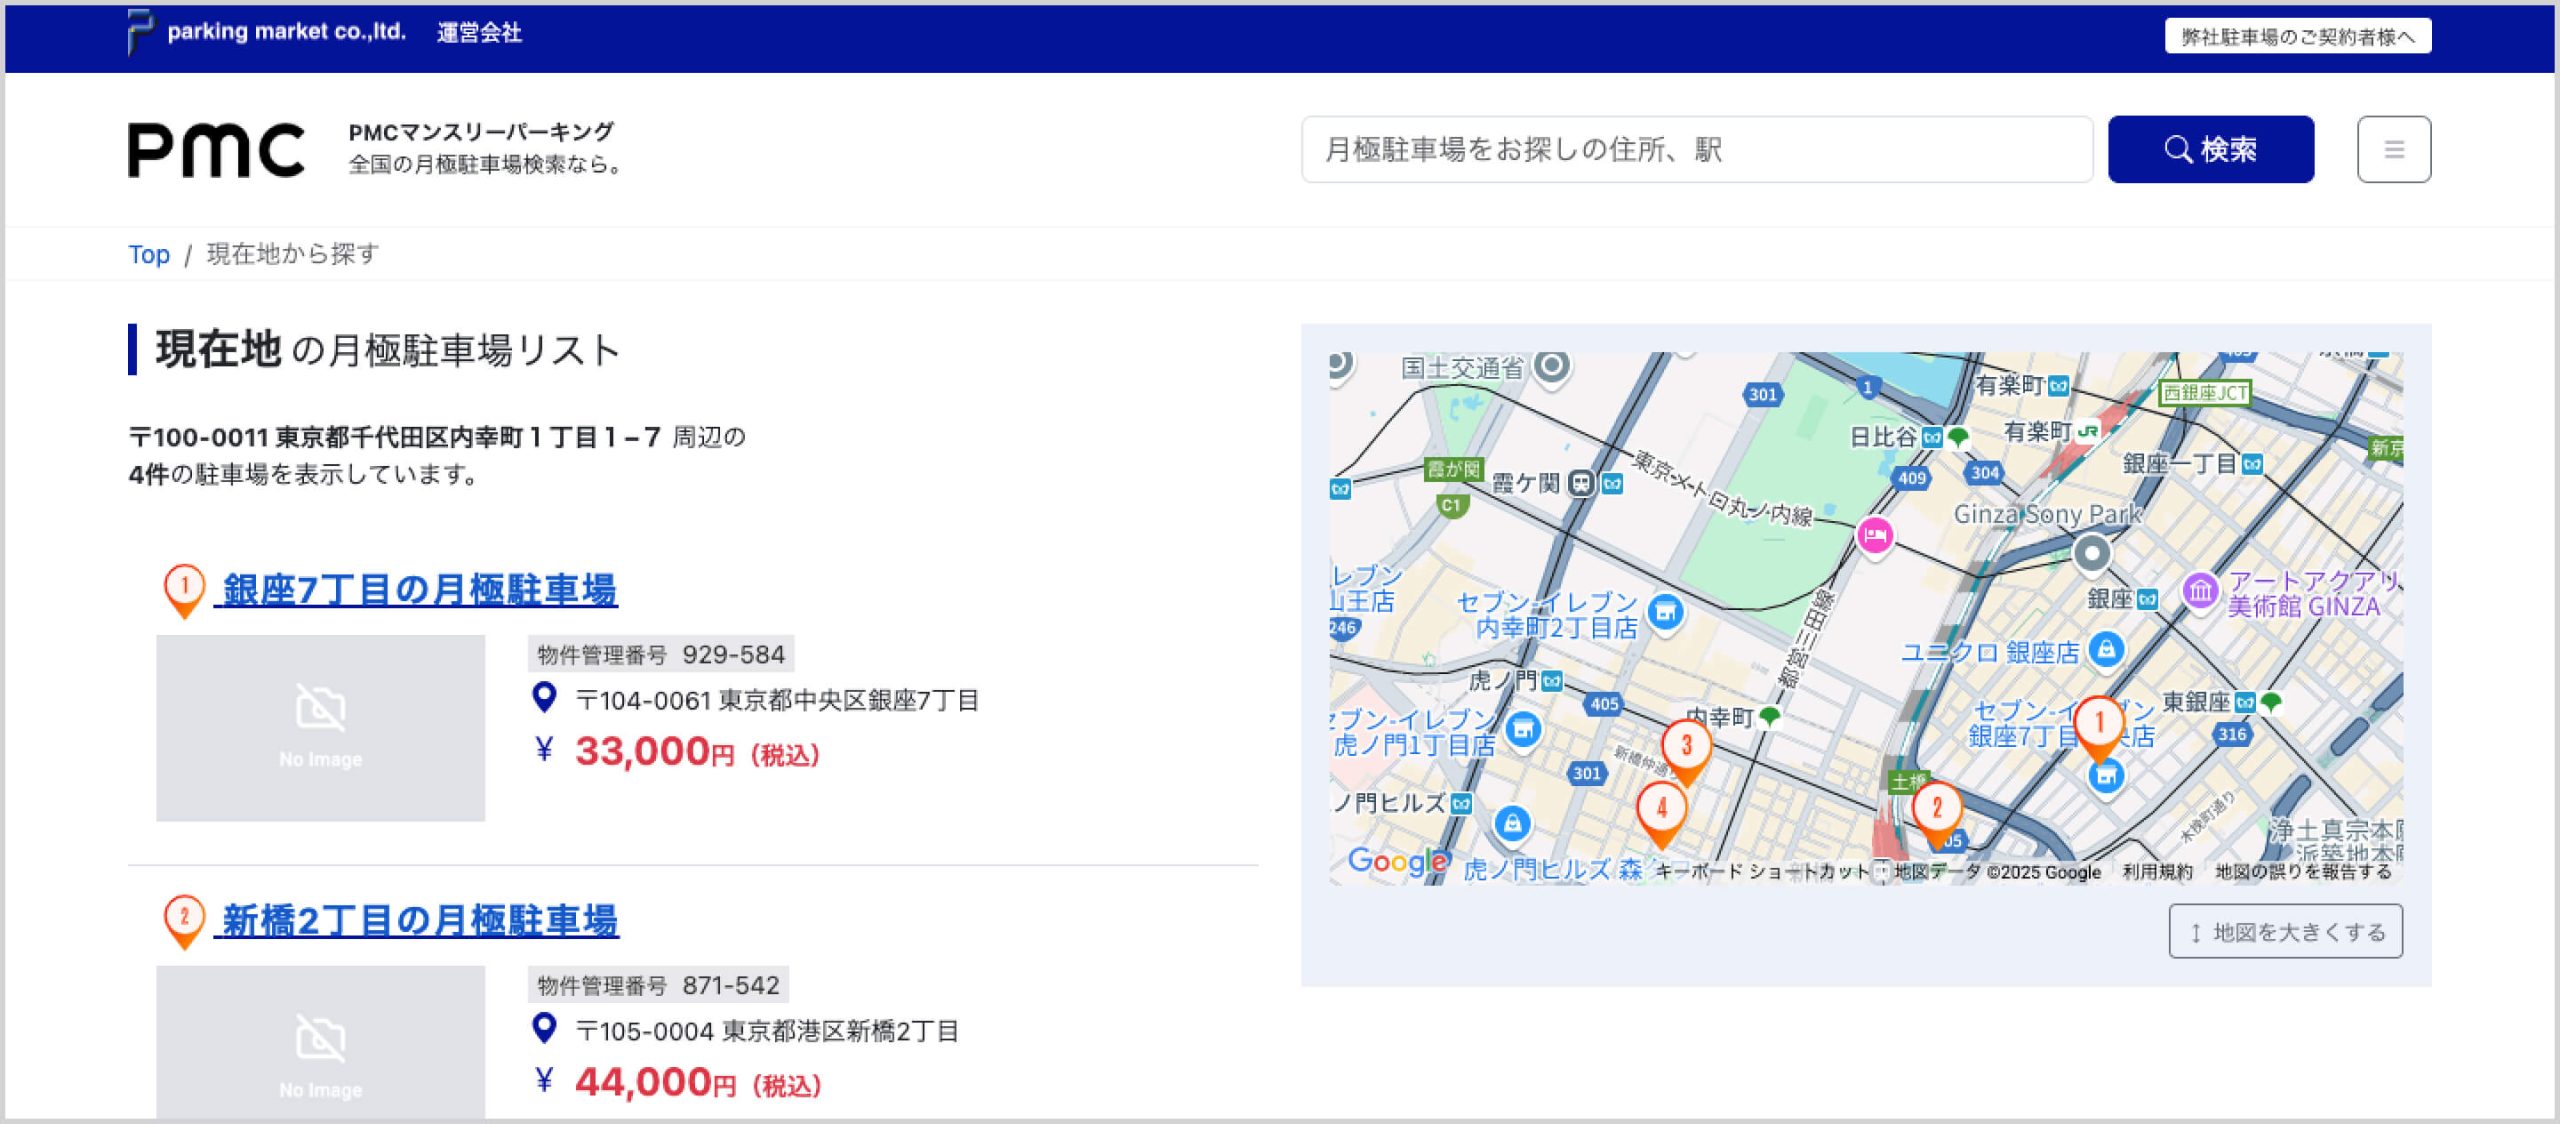
Task: Click the 33,000円 price text
Action: click(697, 752)
